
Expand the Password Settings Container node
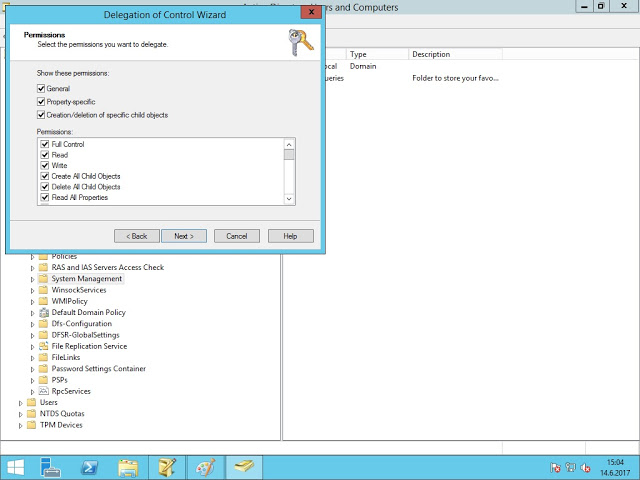(x=32, y=369)
